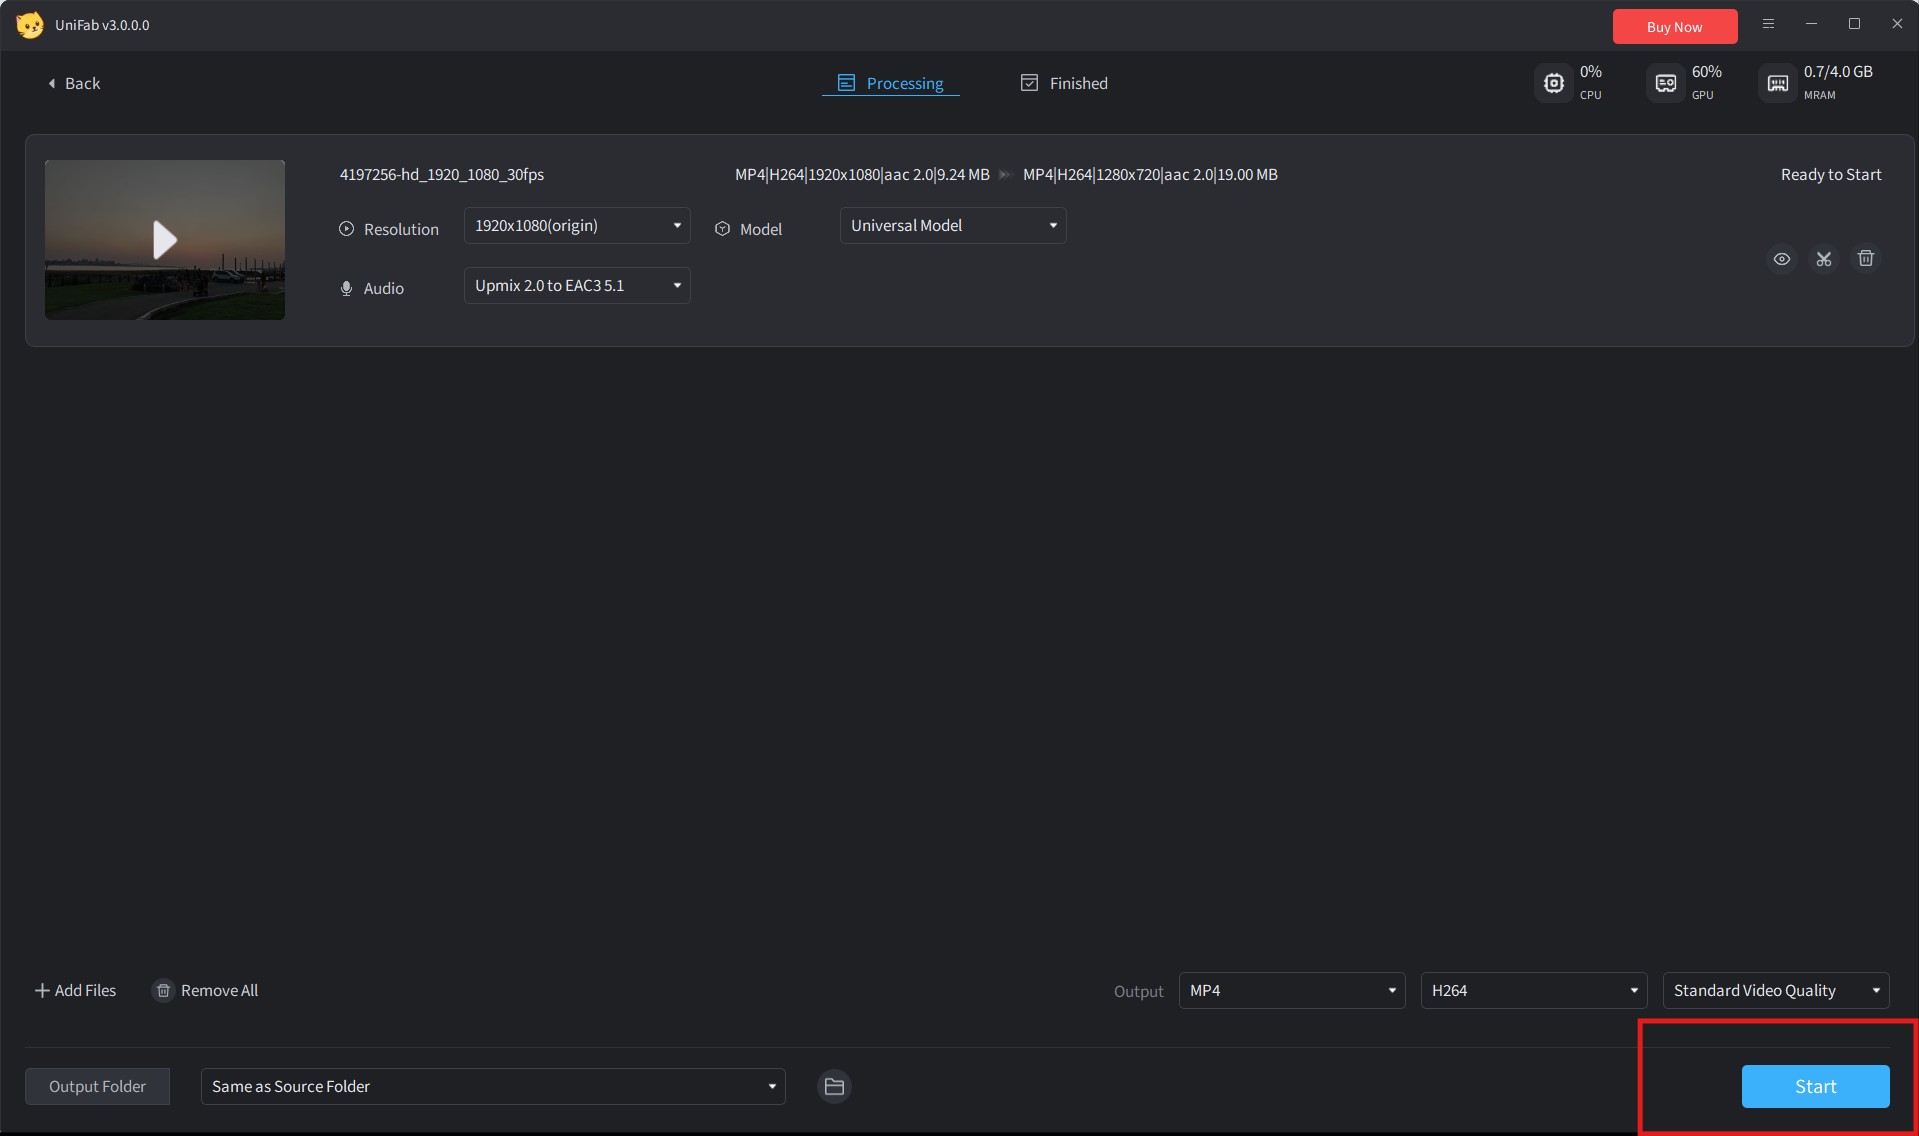Screen dimensions: 1919x1136
Task: Click the MRAM memory monitor icon
Action: point(1778,83)
